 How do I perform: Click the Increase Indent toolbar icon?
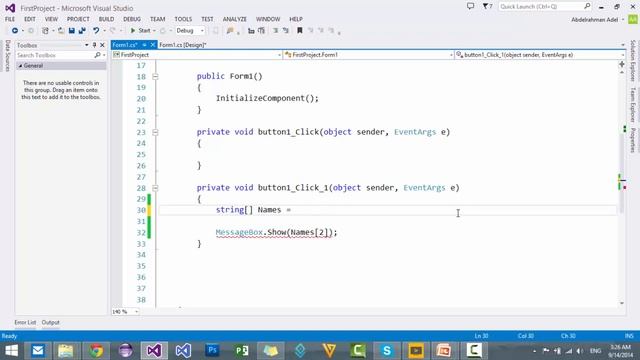262,31
